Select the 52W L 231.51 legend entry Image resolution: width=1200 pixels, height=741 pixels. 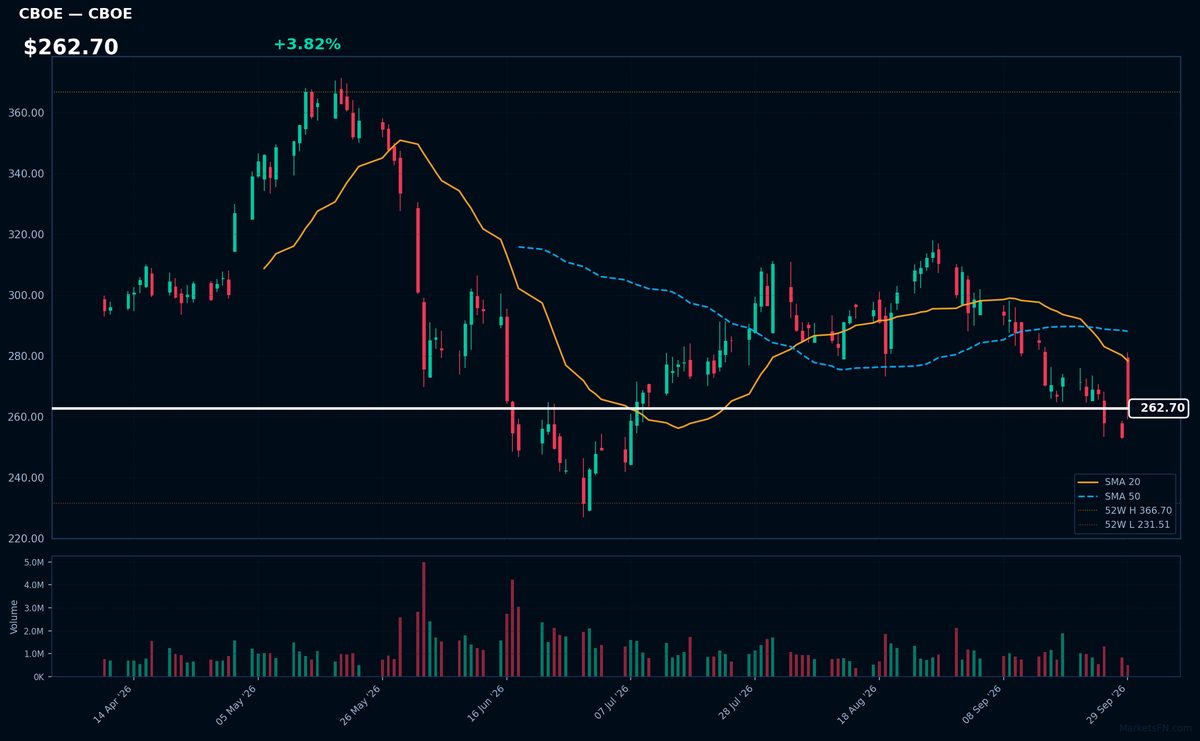1124,524
